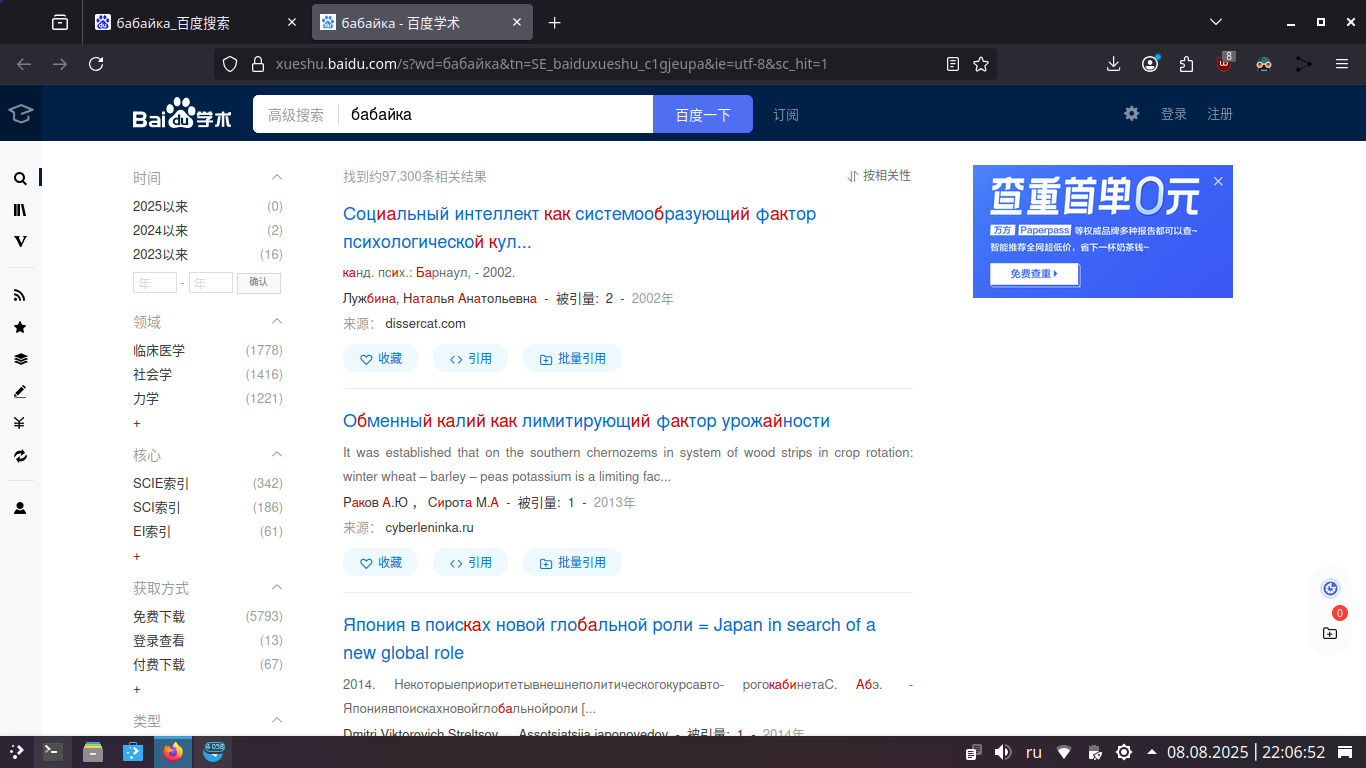Open the Обменный калий как лимитирующий result
This screenshot has height=768, width=1366.
[x=586, y=421]
